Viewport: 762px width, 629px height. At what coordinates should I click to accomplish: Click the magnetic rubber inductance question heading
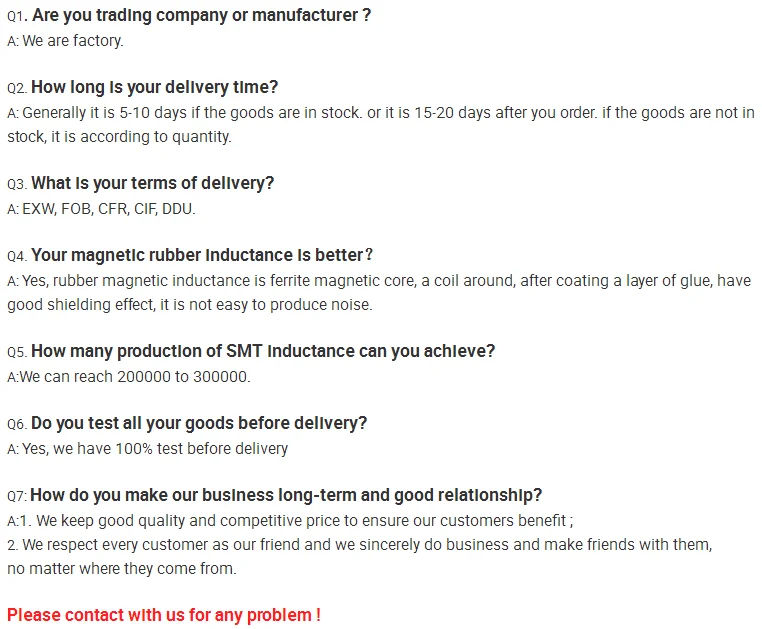click(x=202, y=255)
